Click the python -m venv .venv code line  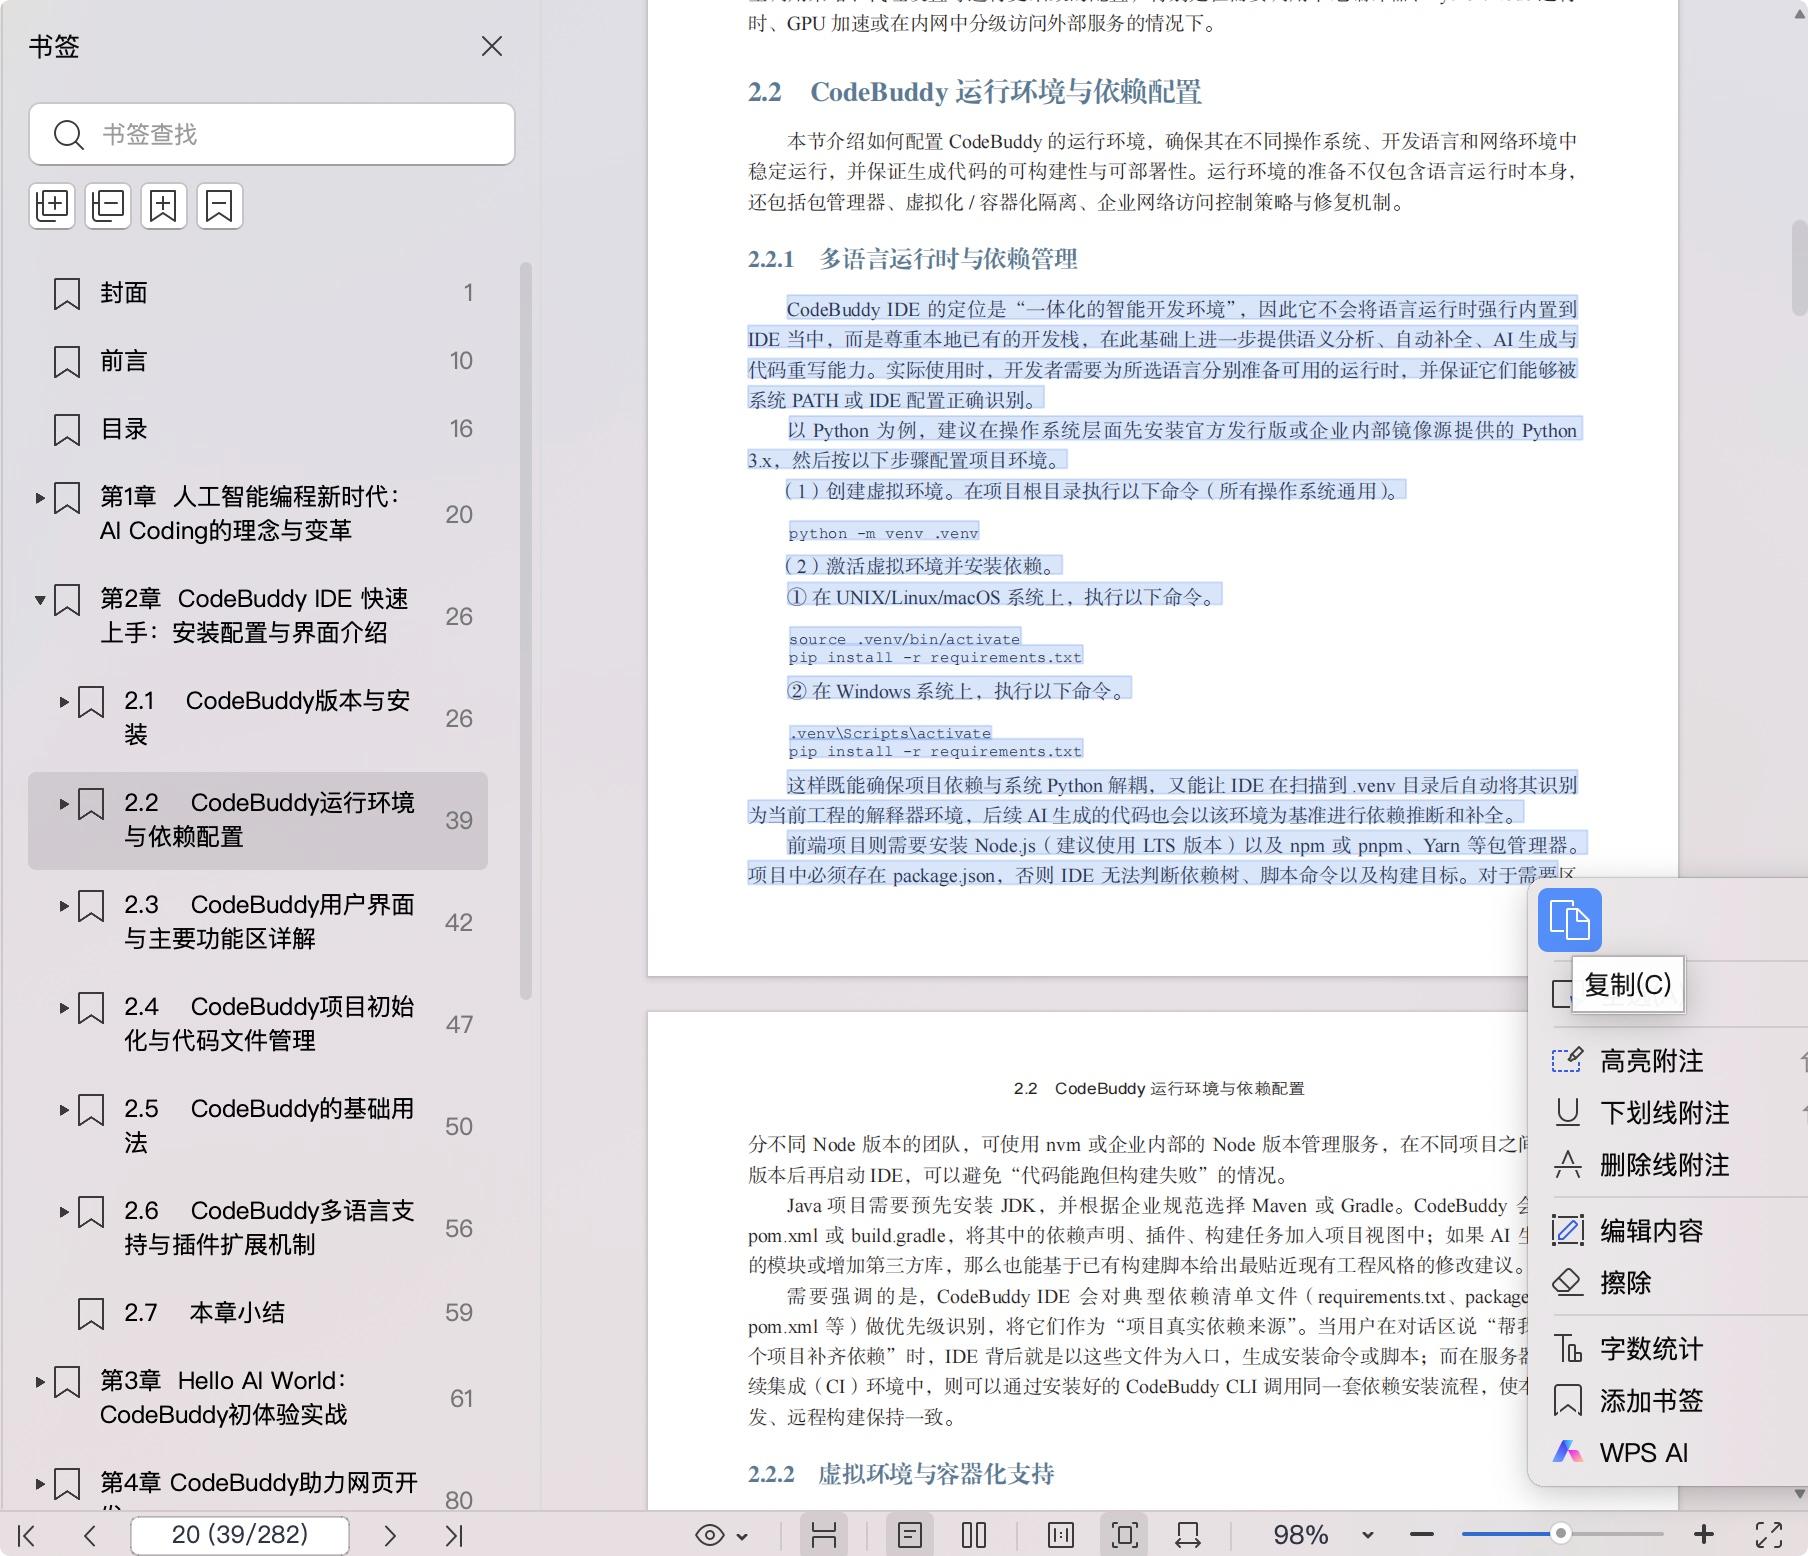[x=884, y=533]
